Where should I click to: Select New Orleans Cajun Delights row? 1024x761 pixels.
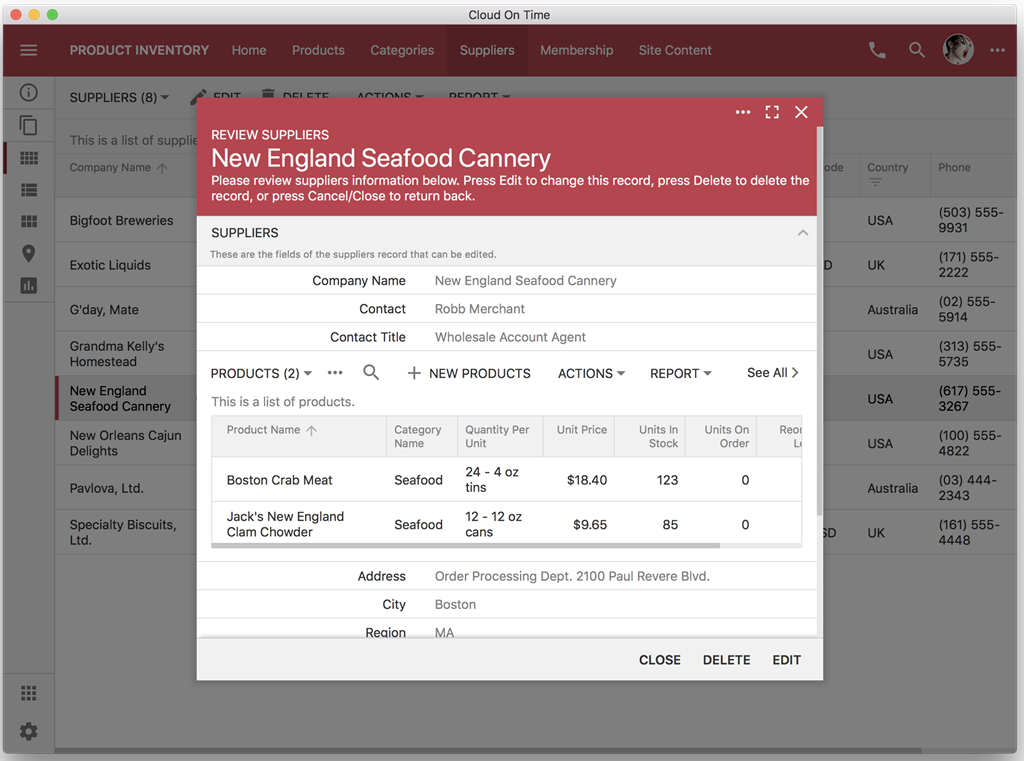coord(125,443)
